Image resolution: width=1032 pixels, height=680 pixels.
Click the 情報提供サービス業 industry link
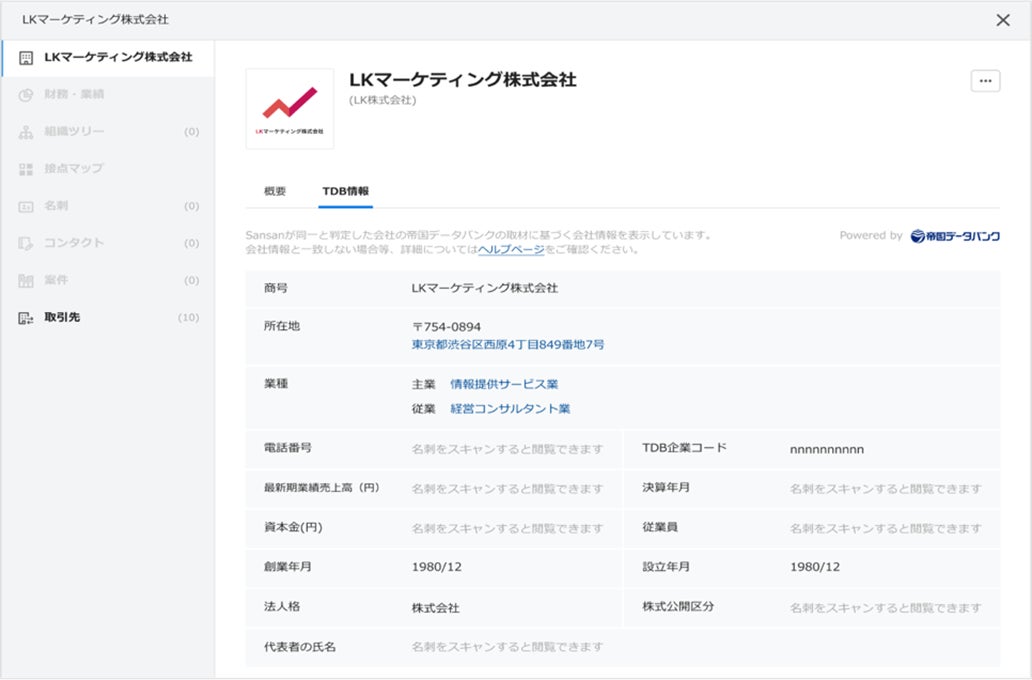[x=504, y=384]
